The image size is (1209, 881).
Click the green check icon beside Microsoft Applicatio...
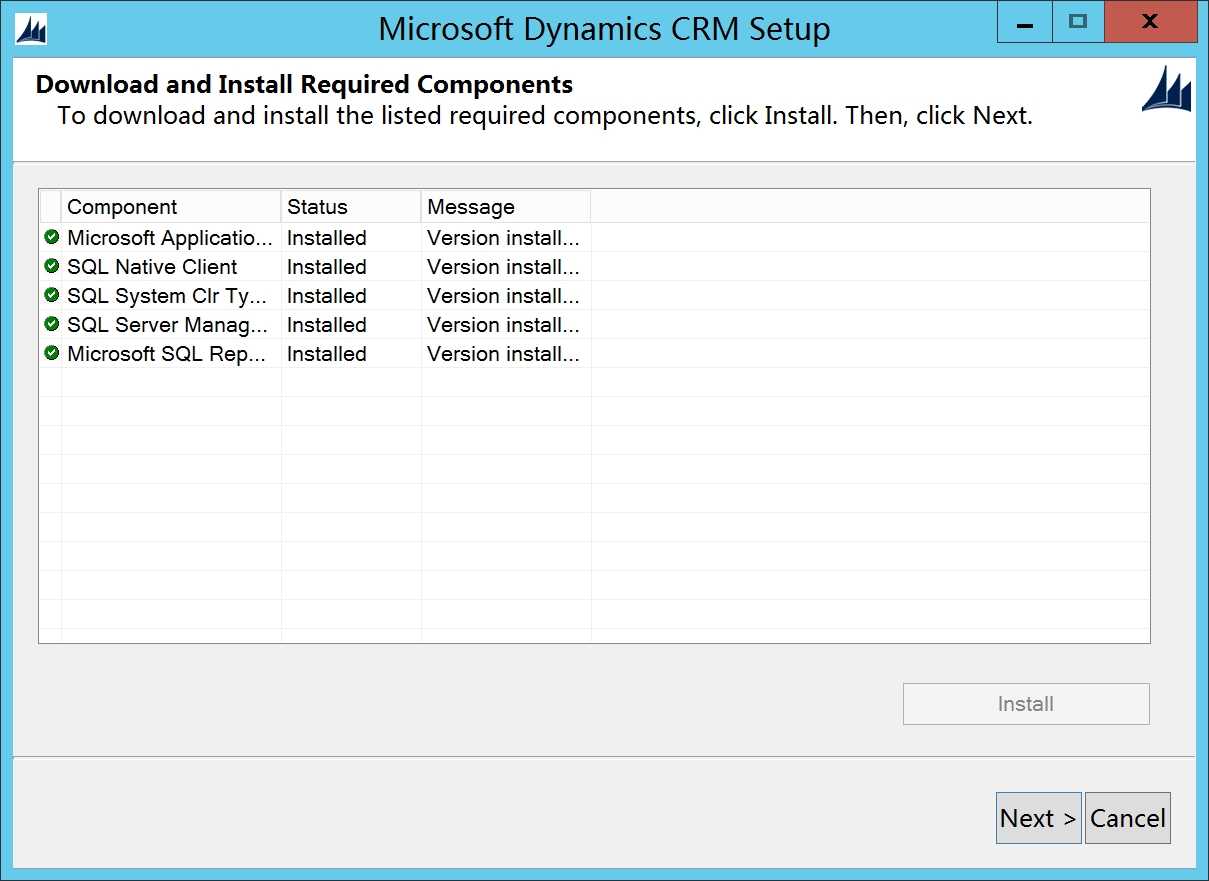[51, 238]
